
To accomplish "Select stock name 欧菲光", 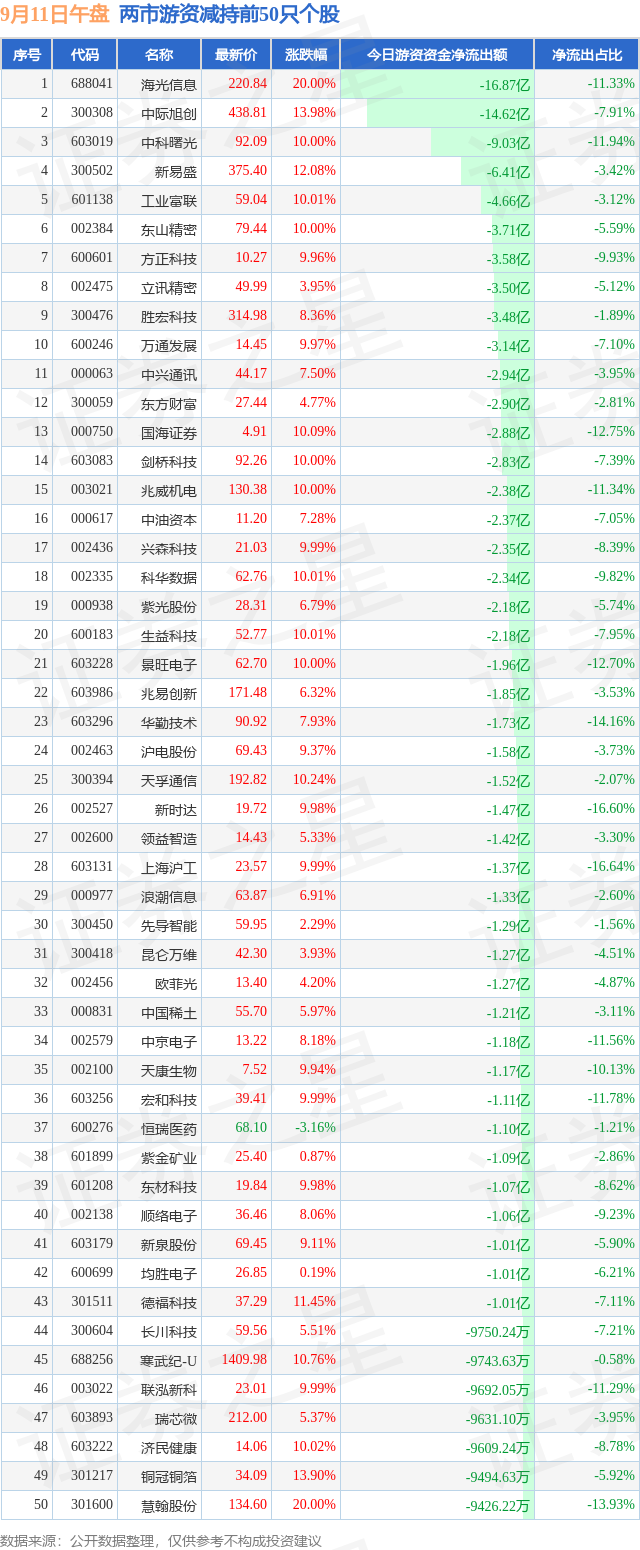I will pyautogui.click(x=177, y=984).
